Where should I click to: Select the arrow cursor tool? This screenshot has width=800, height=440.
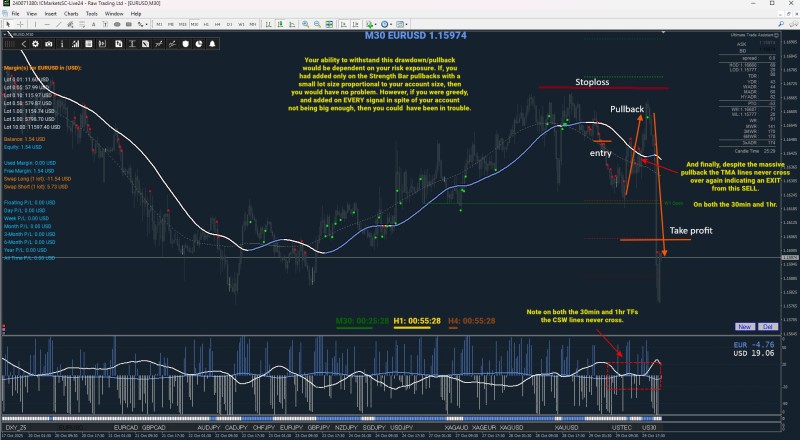click(x=8, y=24)
